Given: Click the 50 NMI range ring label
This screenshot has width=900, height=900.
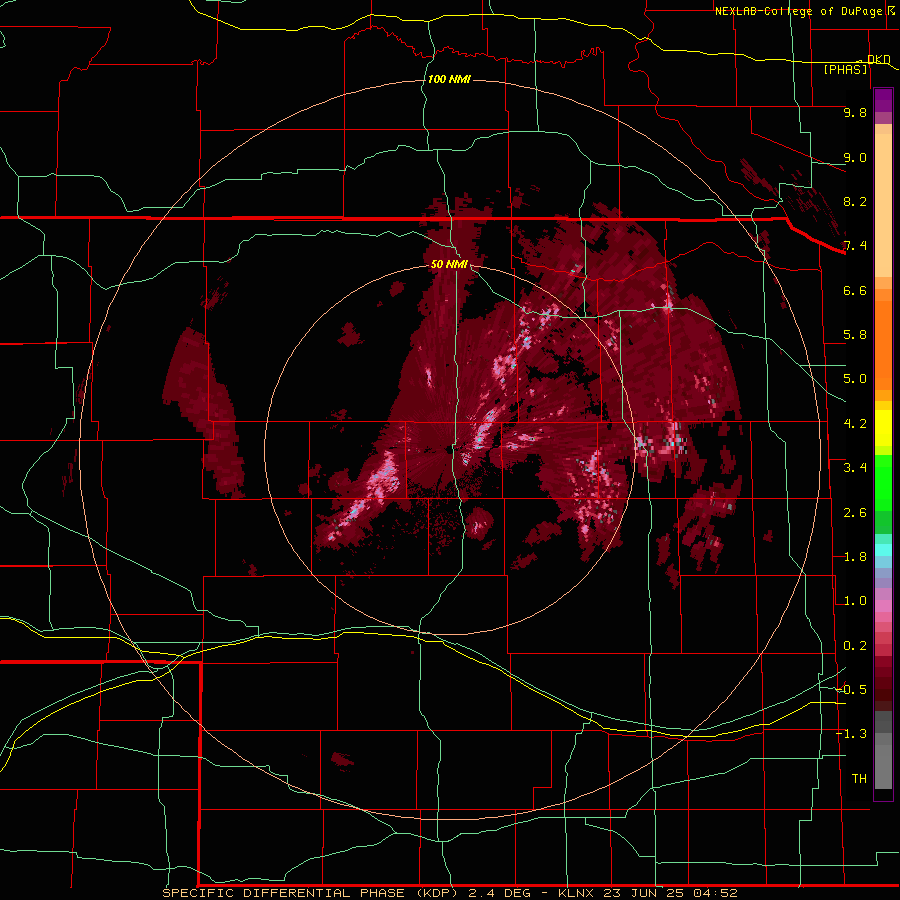Looking at the screenshot, I should [449, 264].
